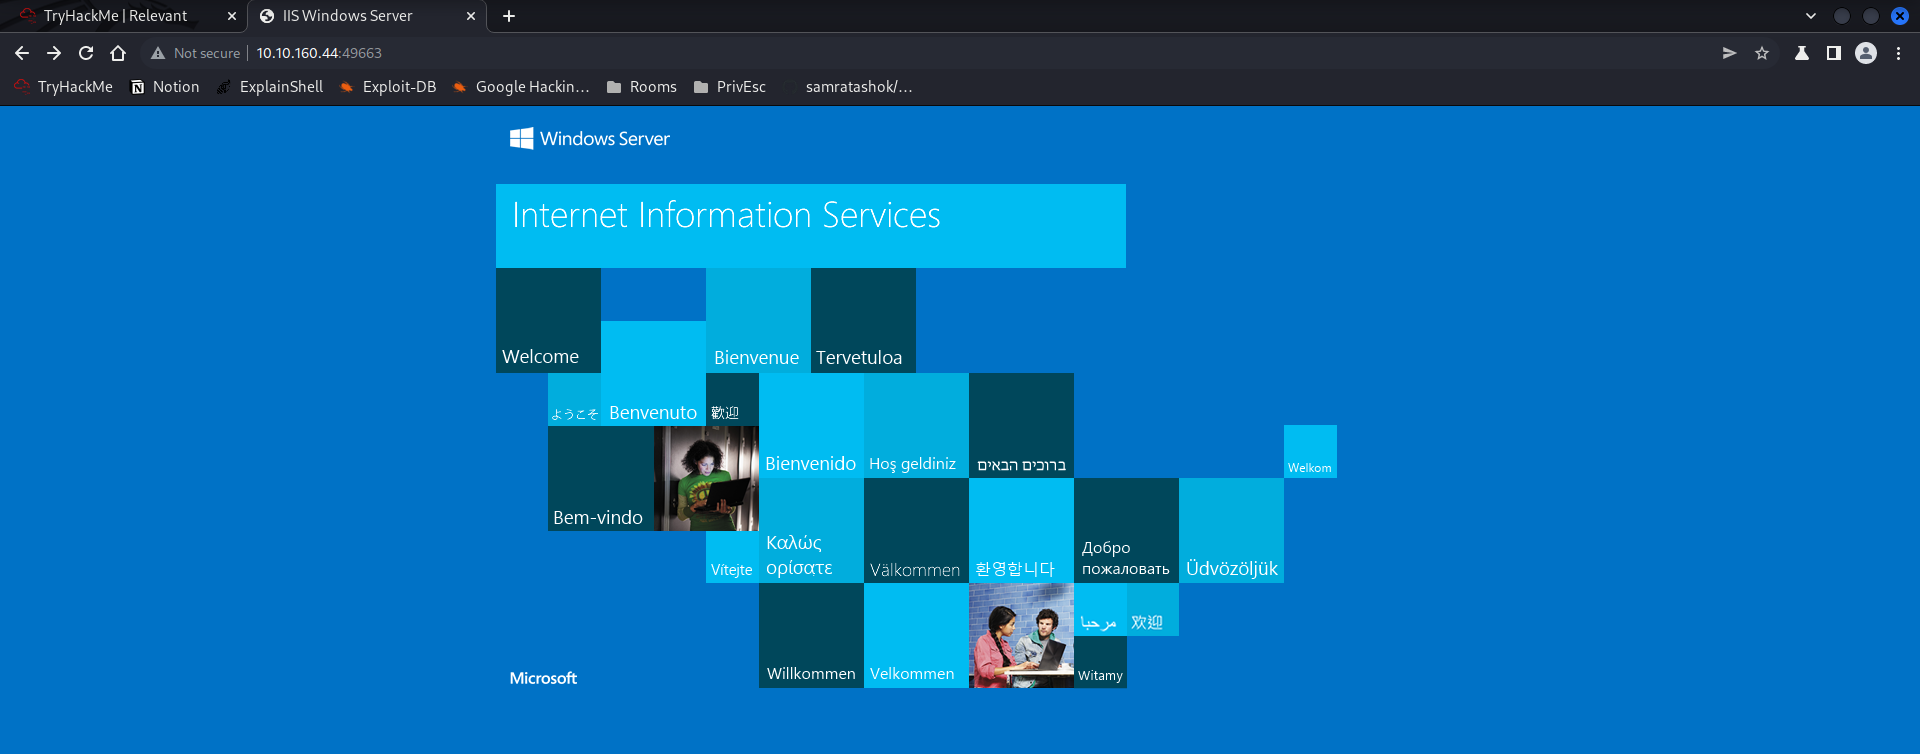Open the three-dot browser menu
Screen dimensions: 1920x754
[x=1898, y=53]
